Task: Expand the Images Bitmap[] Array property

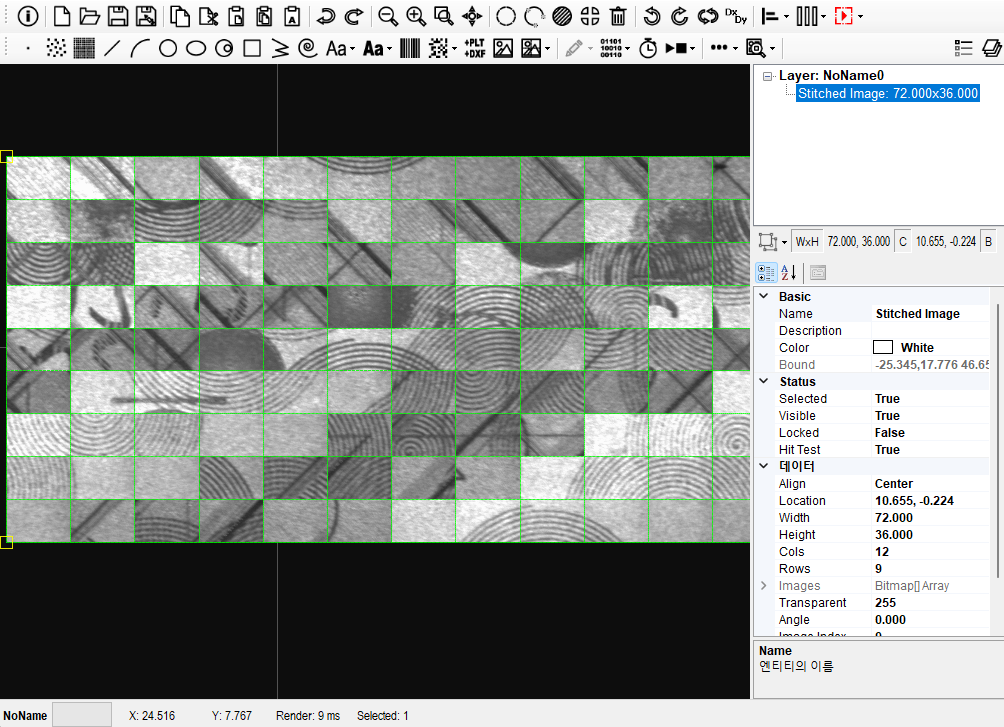Action: pyautogui.click(x=764, y=586)
